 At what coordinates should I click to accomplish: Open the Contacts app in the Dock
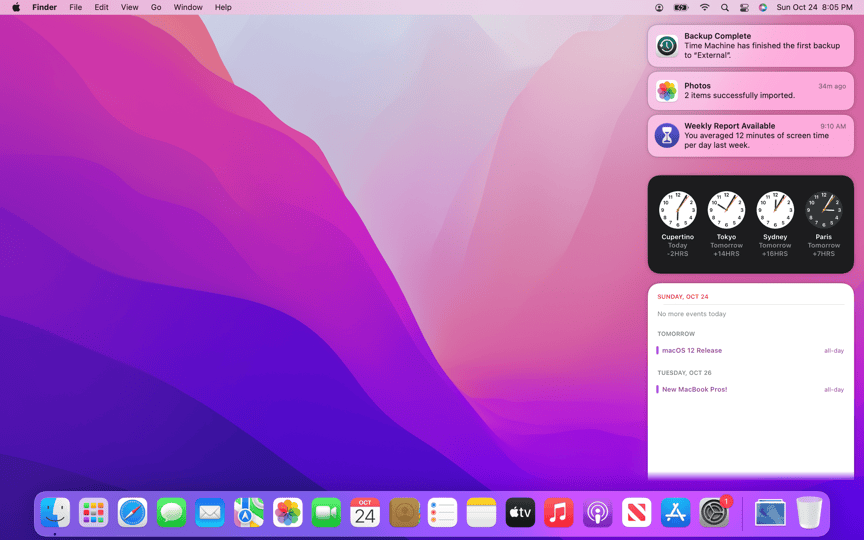(404, 512)
